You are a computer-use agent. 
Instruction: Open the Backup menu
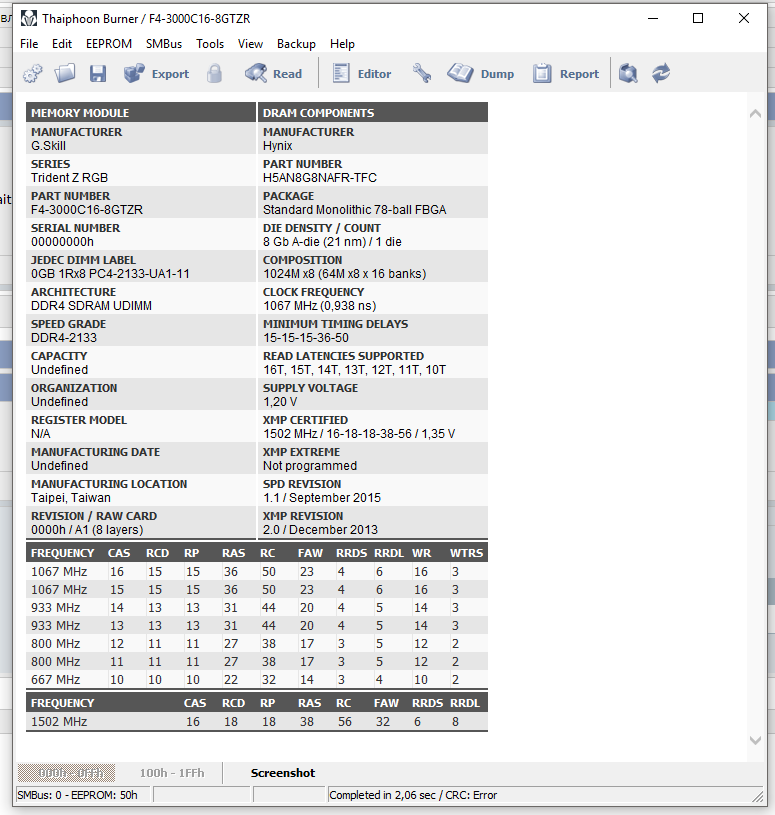pos(296,44)
